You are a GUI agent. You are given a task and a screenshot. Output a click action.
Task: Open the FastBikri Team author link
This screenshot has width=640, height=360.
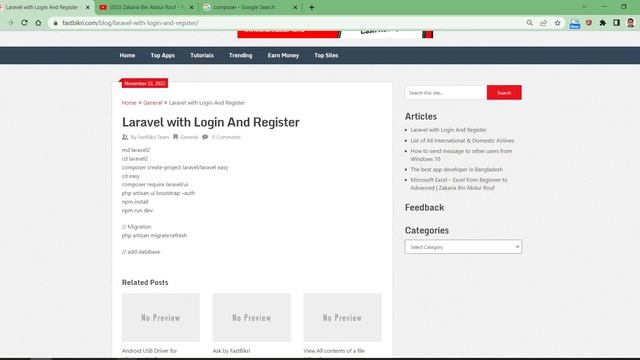153,137
